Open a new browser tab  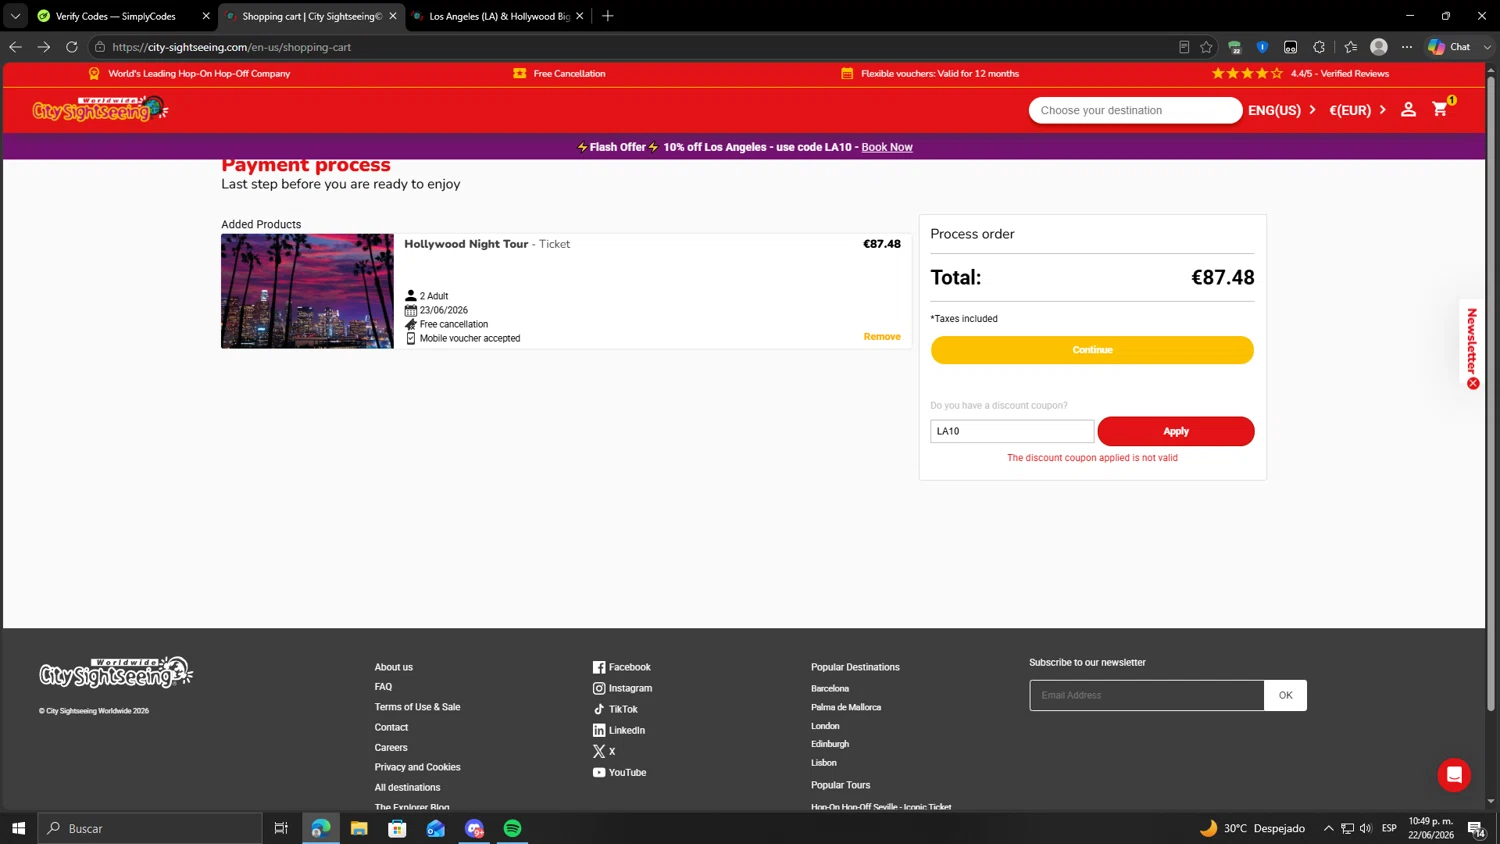coord(607,16)
